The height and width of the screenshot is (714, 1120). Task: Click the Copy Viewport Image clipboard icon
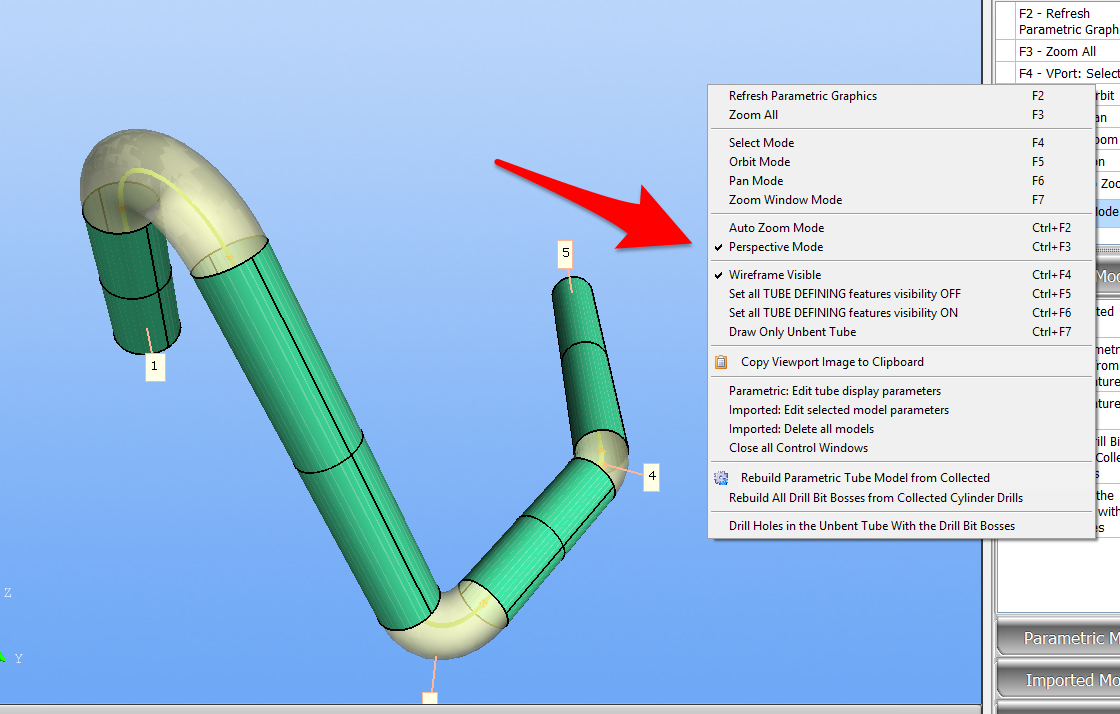pyautogui.click(x=720, y=362)
